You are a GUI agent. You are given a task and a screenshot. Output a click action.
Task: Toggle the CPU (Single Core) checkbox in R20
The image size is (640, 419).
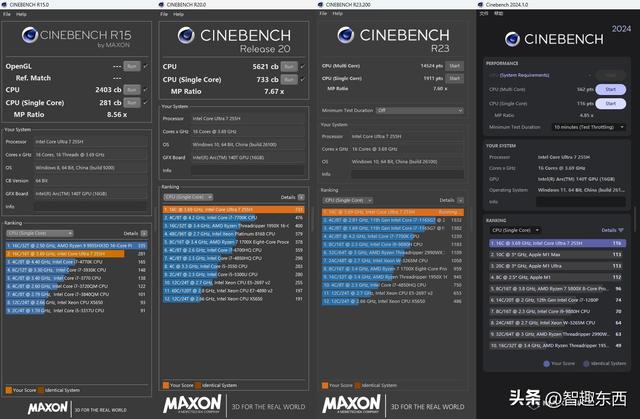coord(302,80)
